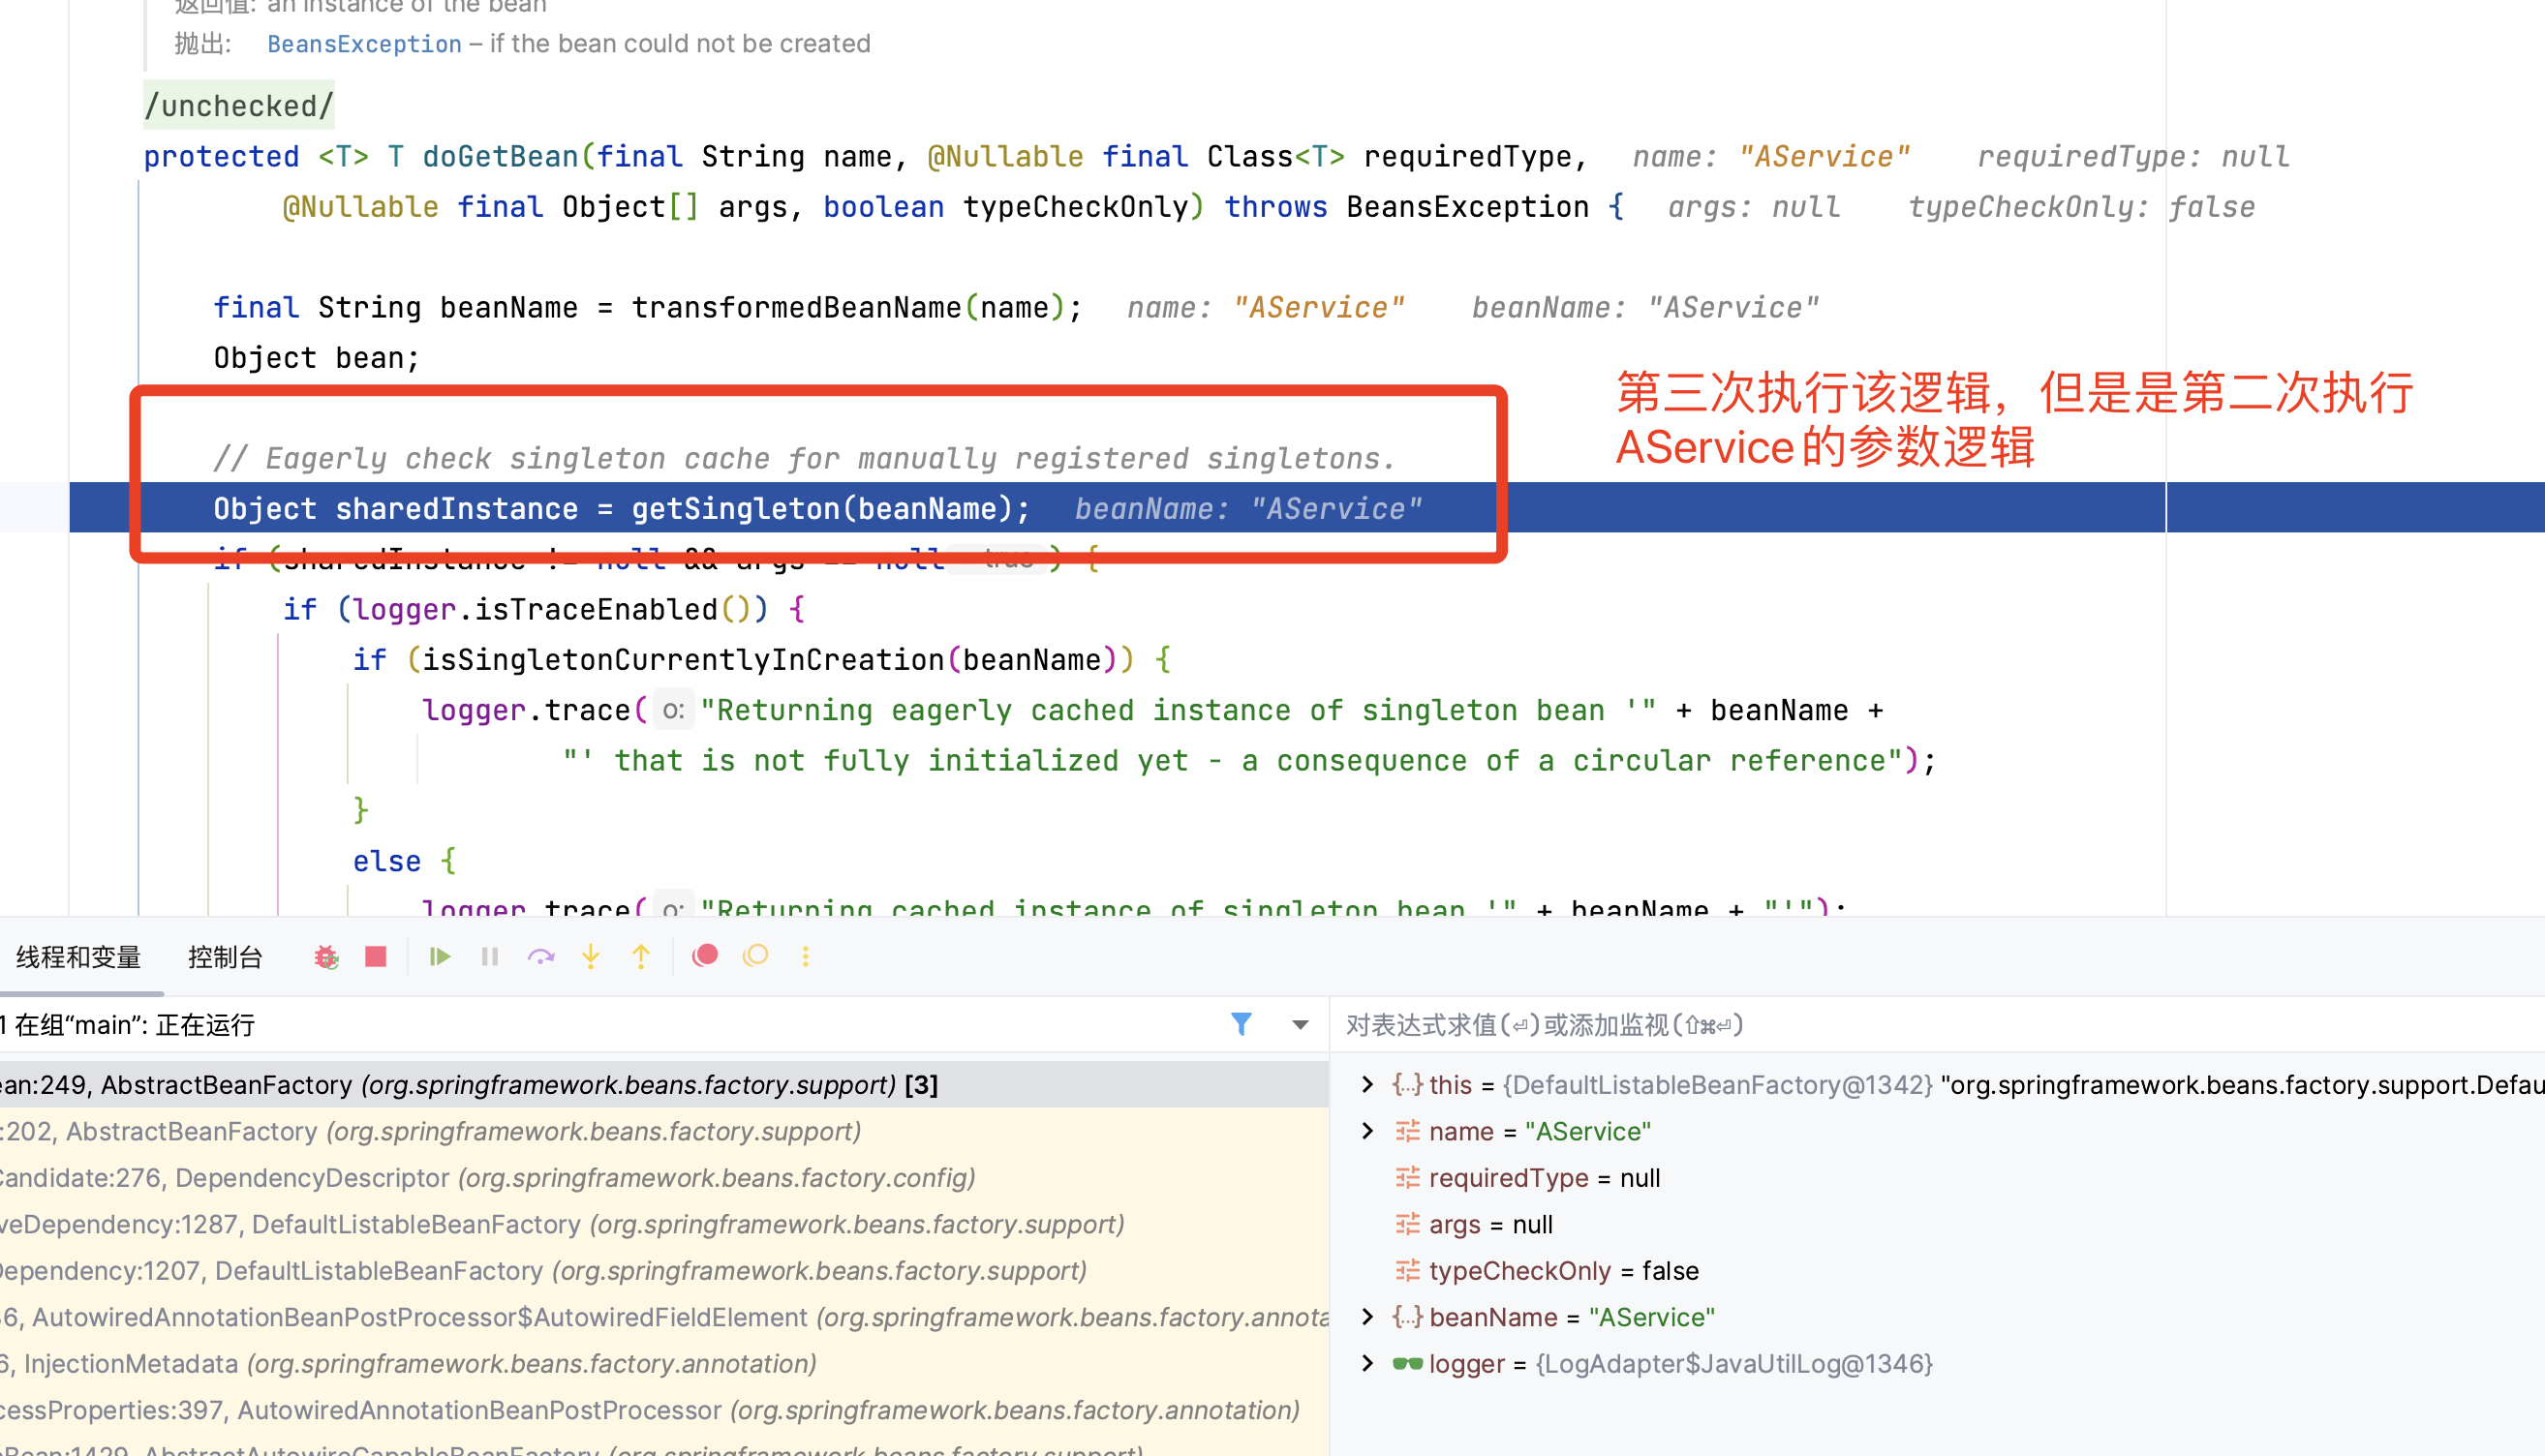Stop the debugging session
The height and width of the screenshot is (1456, 2545).
[376, 957]
